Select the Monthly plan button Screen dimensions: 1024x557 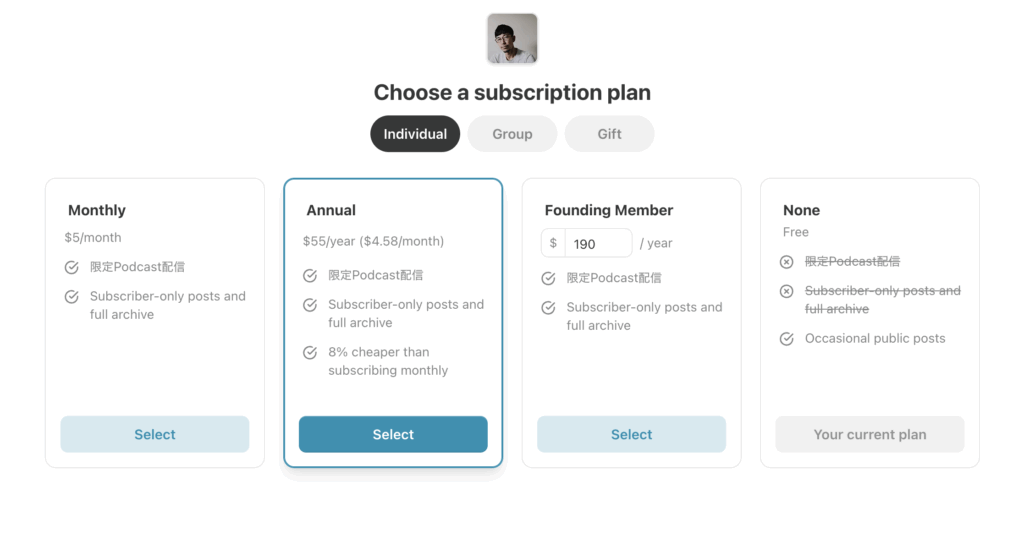pos(155,435)
